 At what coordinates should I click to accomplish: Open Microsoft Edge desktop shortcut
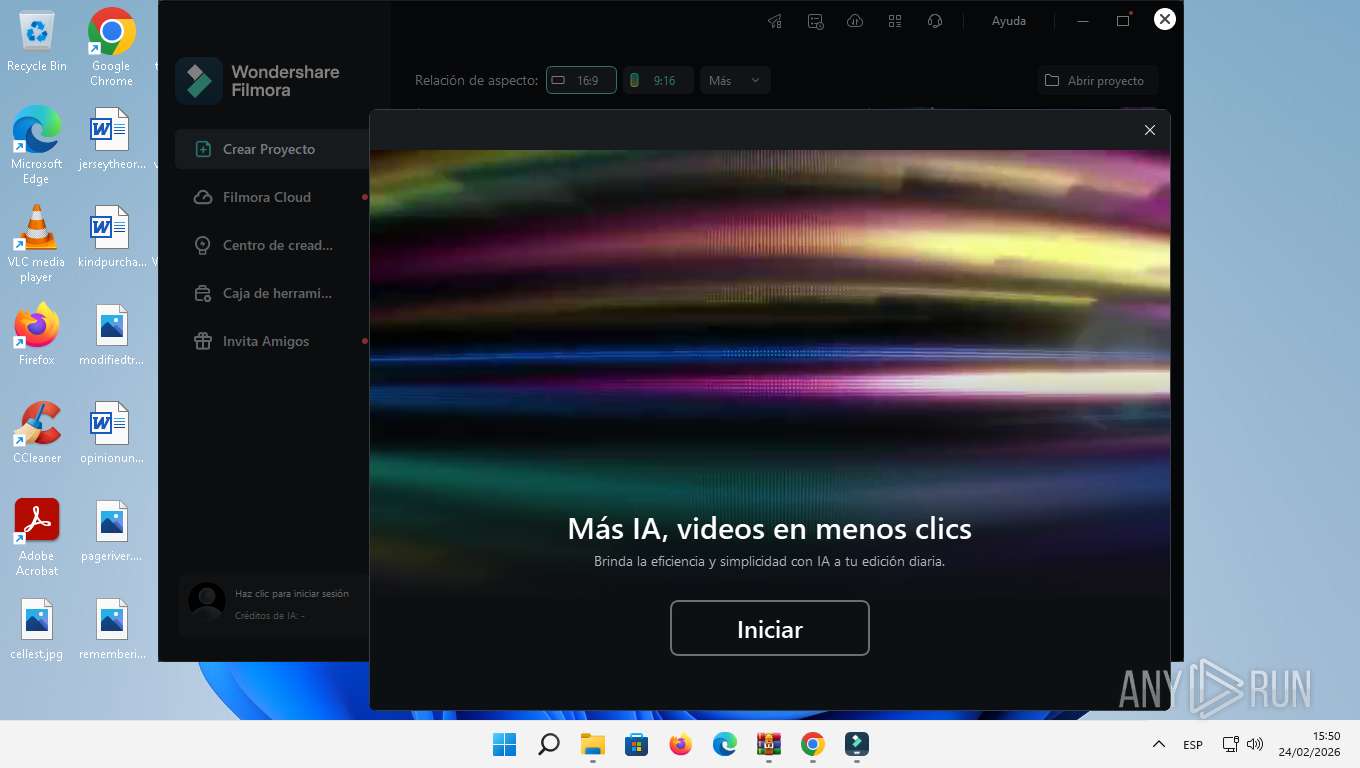tap(37, 146)
